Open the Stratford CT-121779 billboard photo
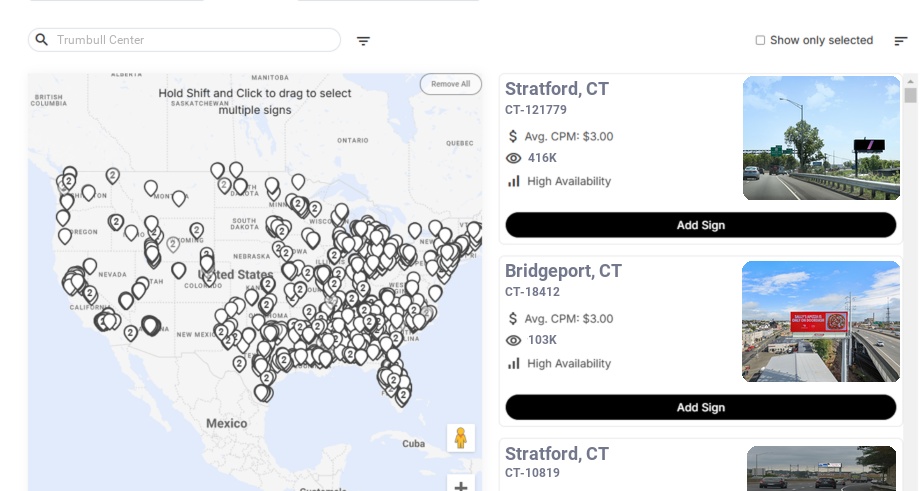 pyautogui.click(x=821, y=138)
